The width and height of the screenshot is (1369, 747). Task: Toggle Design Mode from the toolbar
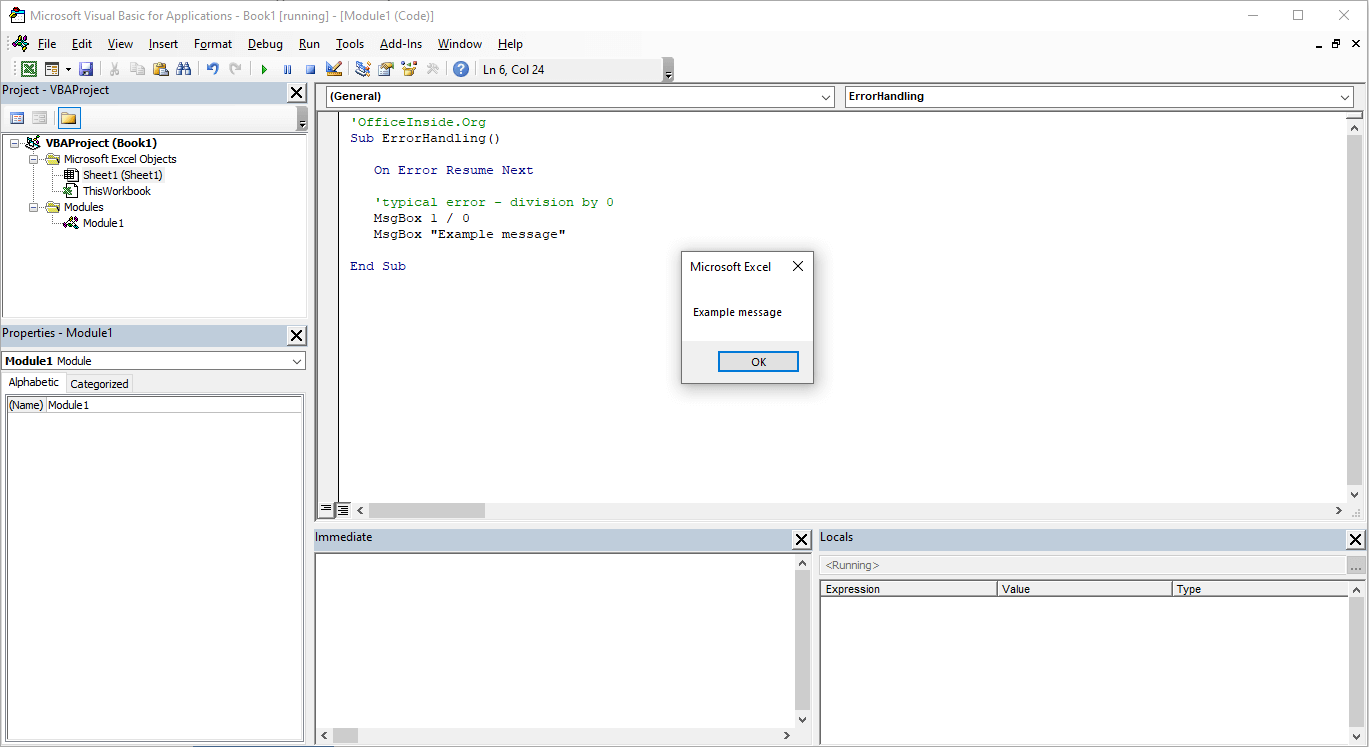click(x=333, y=68)
